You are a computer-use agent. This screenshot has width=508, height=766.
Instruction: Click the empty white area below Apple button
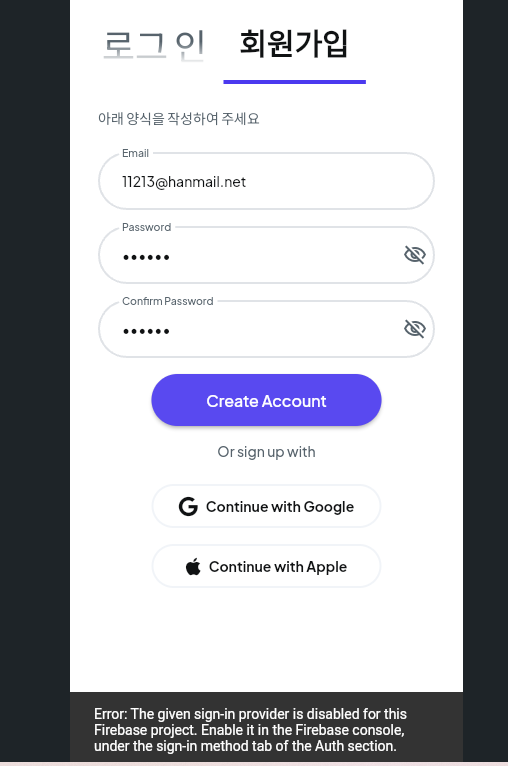266,640
